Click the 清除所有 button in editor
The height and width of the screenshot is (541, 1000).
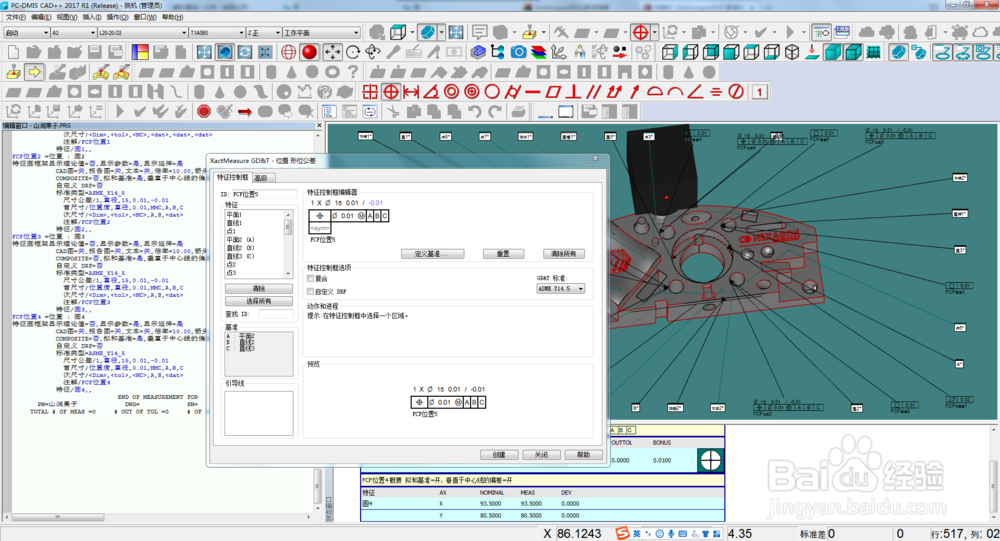point(564,254)
